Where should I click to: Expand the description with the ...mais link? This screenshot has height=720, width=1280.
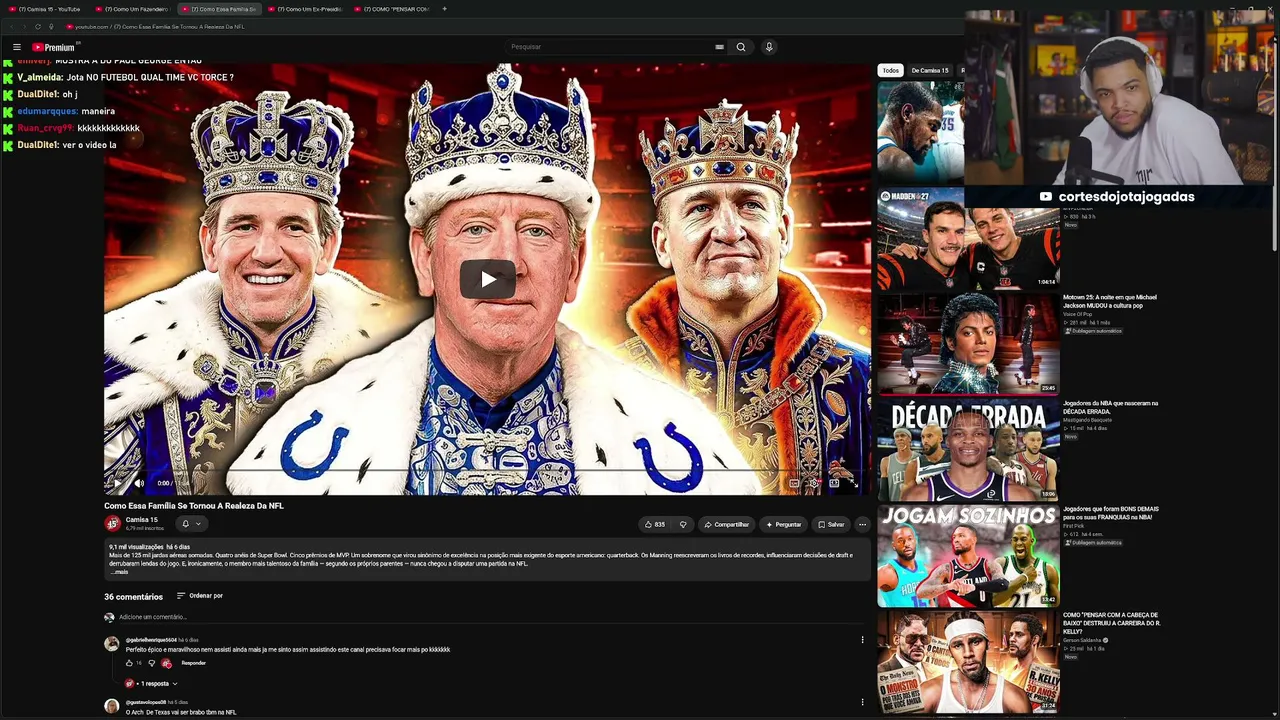point(119,572)
